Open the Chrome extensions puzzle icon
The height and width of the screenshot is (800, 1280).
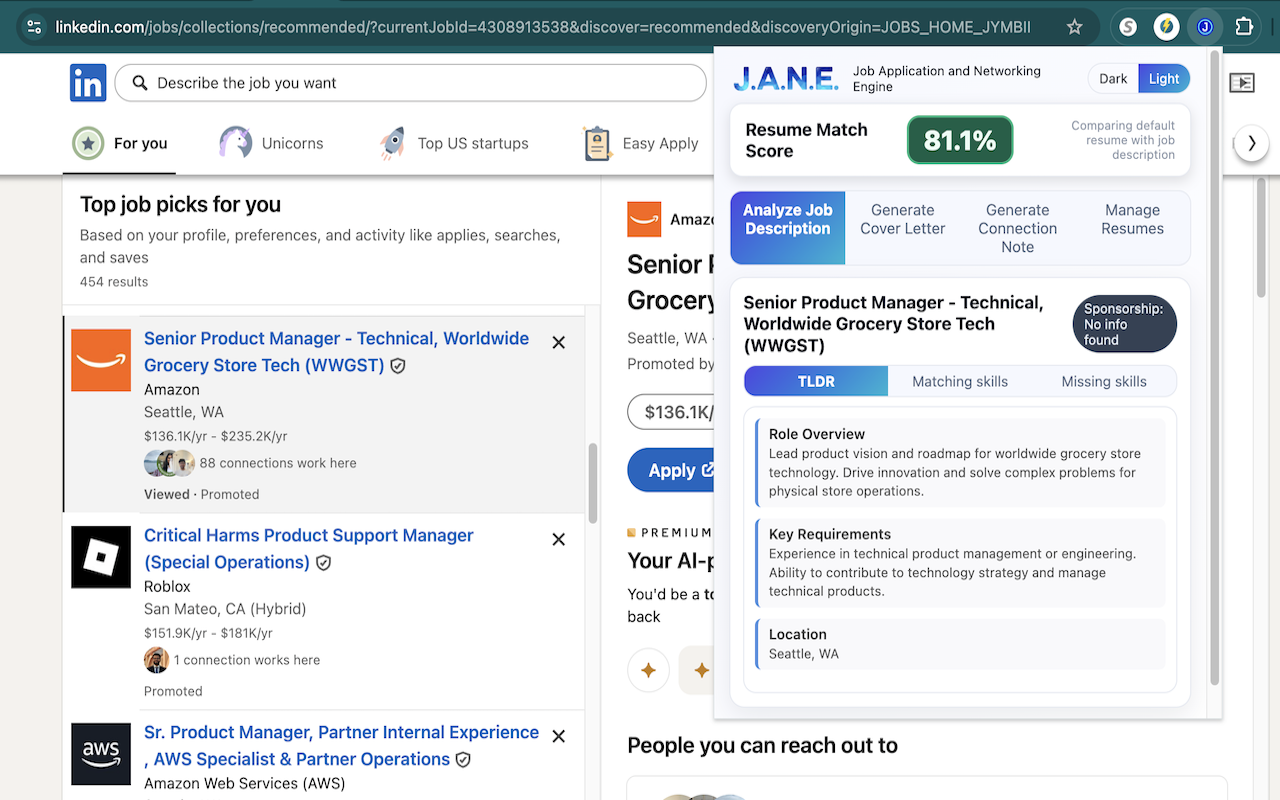[x=1244, y=27]
